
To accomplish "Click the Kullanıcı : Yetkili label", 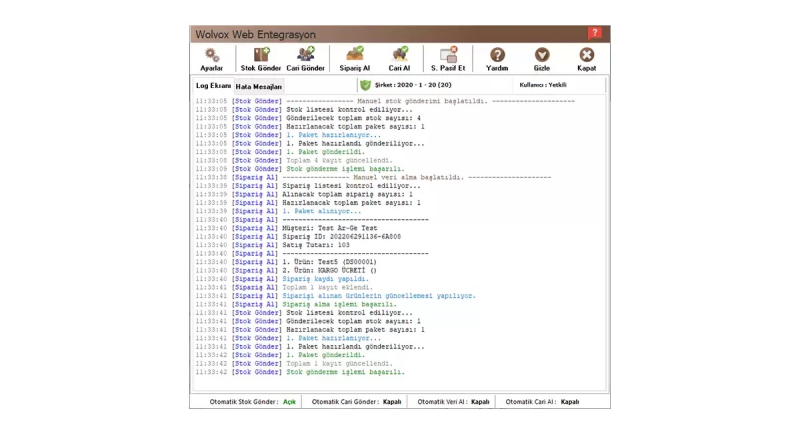I will coord(543,85).
